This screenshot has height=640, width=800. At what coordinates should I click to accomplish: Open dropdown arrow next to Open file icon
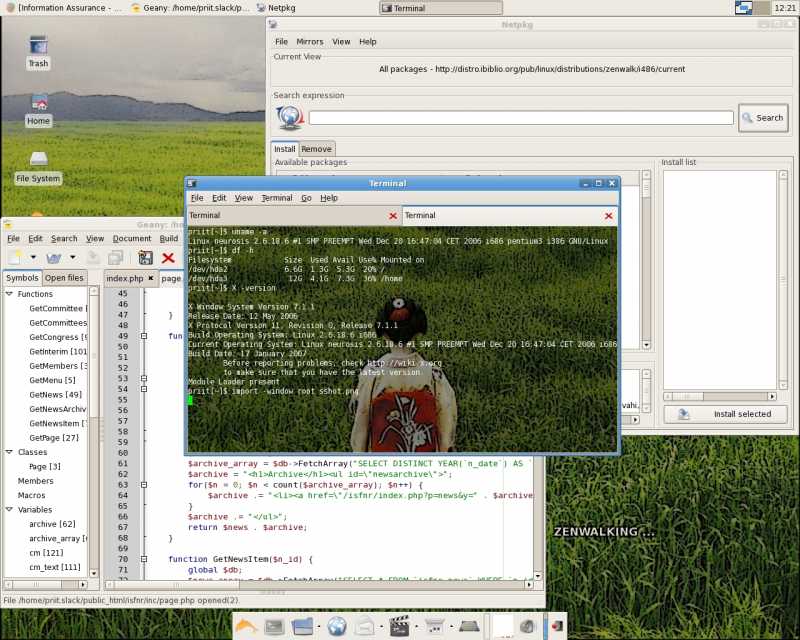pyautogui.click(x=72, y=257)
